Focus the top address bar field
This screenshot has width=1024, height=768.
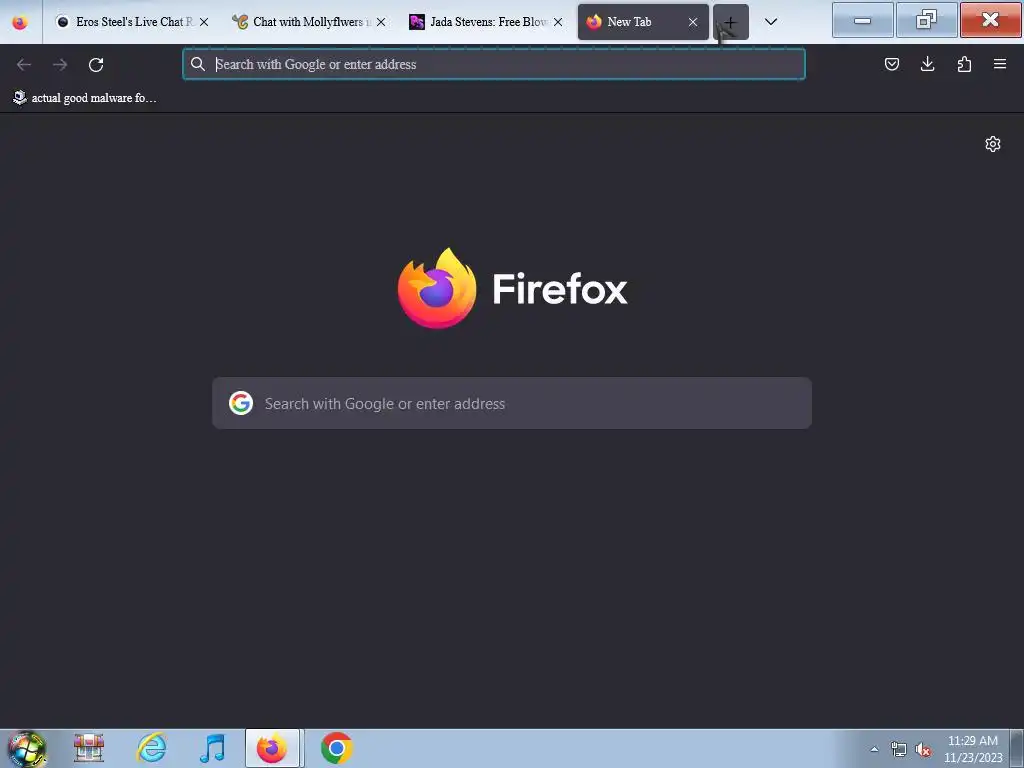(494, 64)
